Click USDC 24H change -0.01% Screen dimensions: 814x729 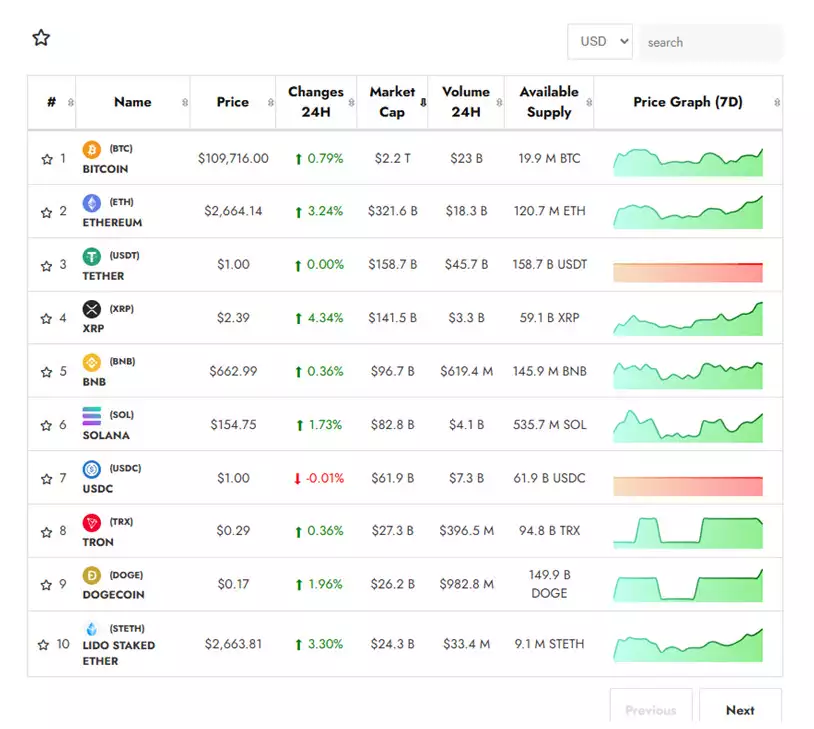coord(319,478)
